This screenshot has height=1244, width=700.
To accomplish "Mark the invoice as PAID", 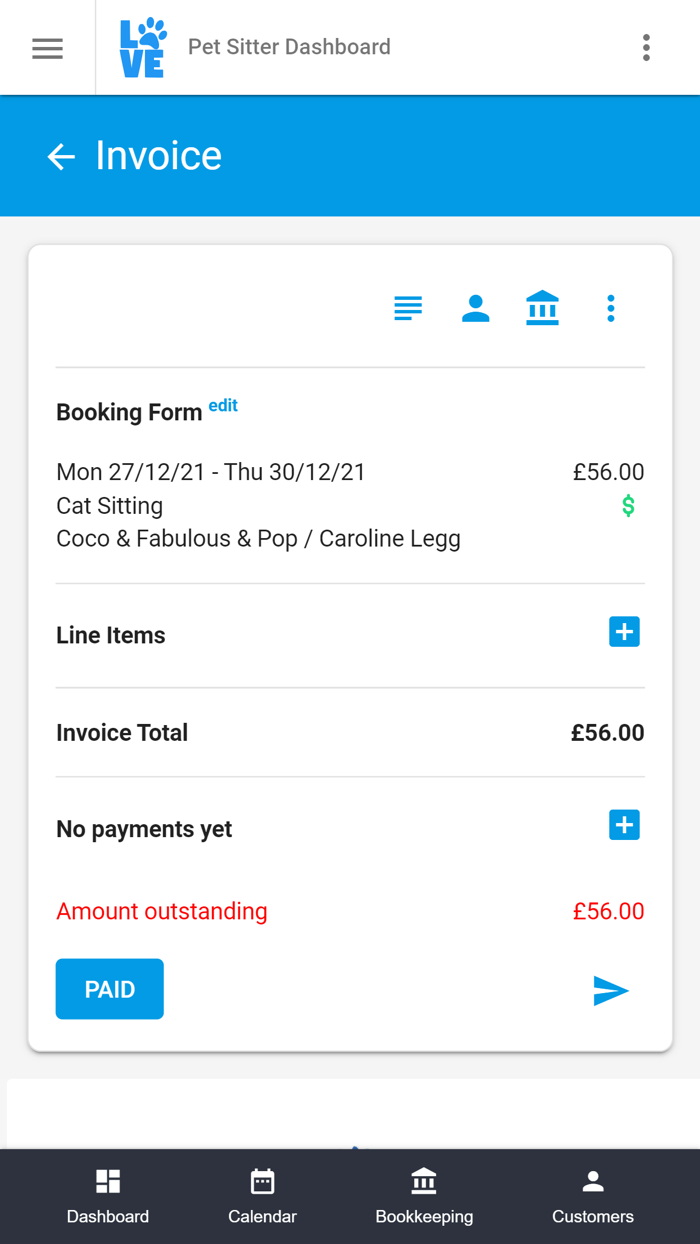I will (x=109, y=988).
